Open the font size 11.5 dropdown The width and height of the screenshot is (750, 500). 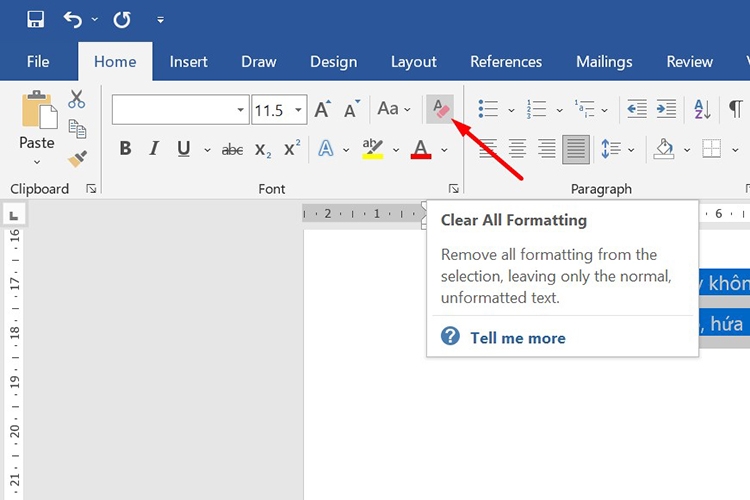coord(297,110)
